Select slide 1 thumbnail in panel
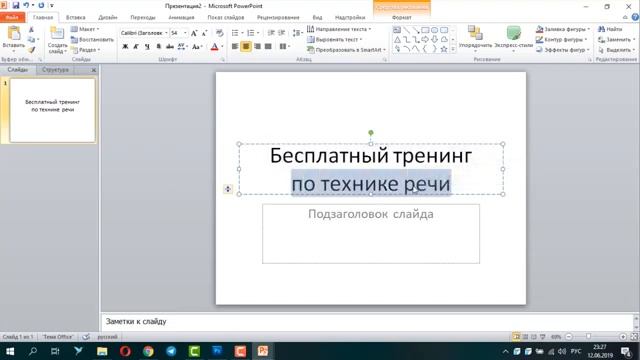Viewport: 640px width, 360px height. pyautogui.click(x=52, y=110)
